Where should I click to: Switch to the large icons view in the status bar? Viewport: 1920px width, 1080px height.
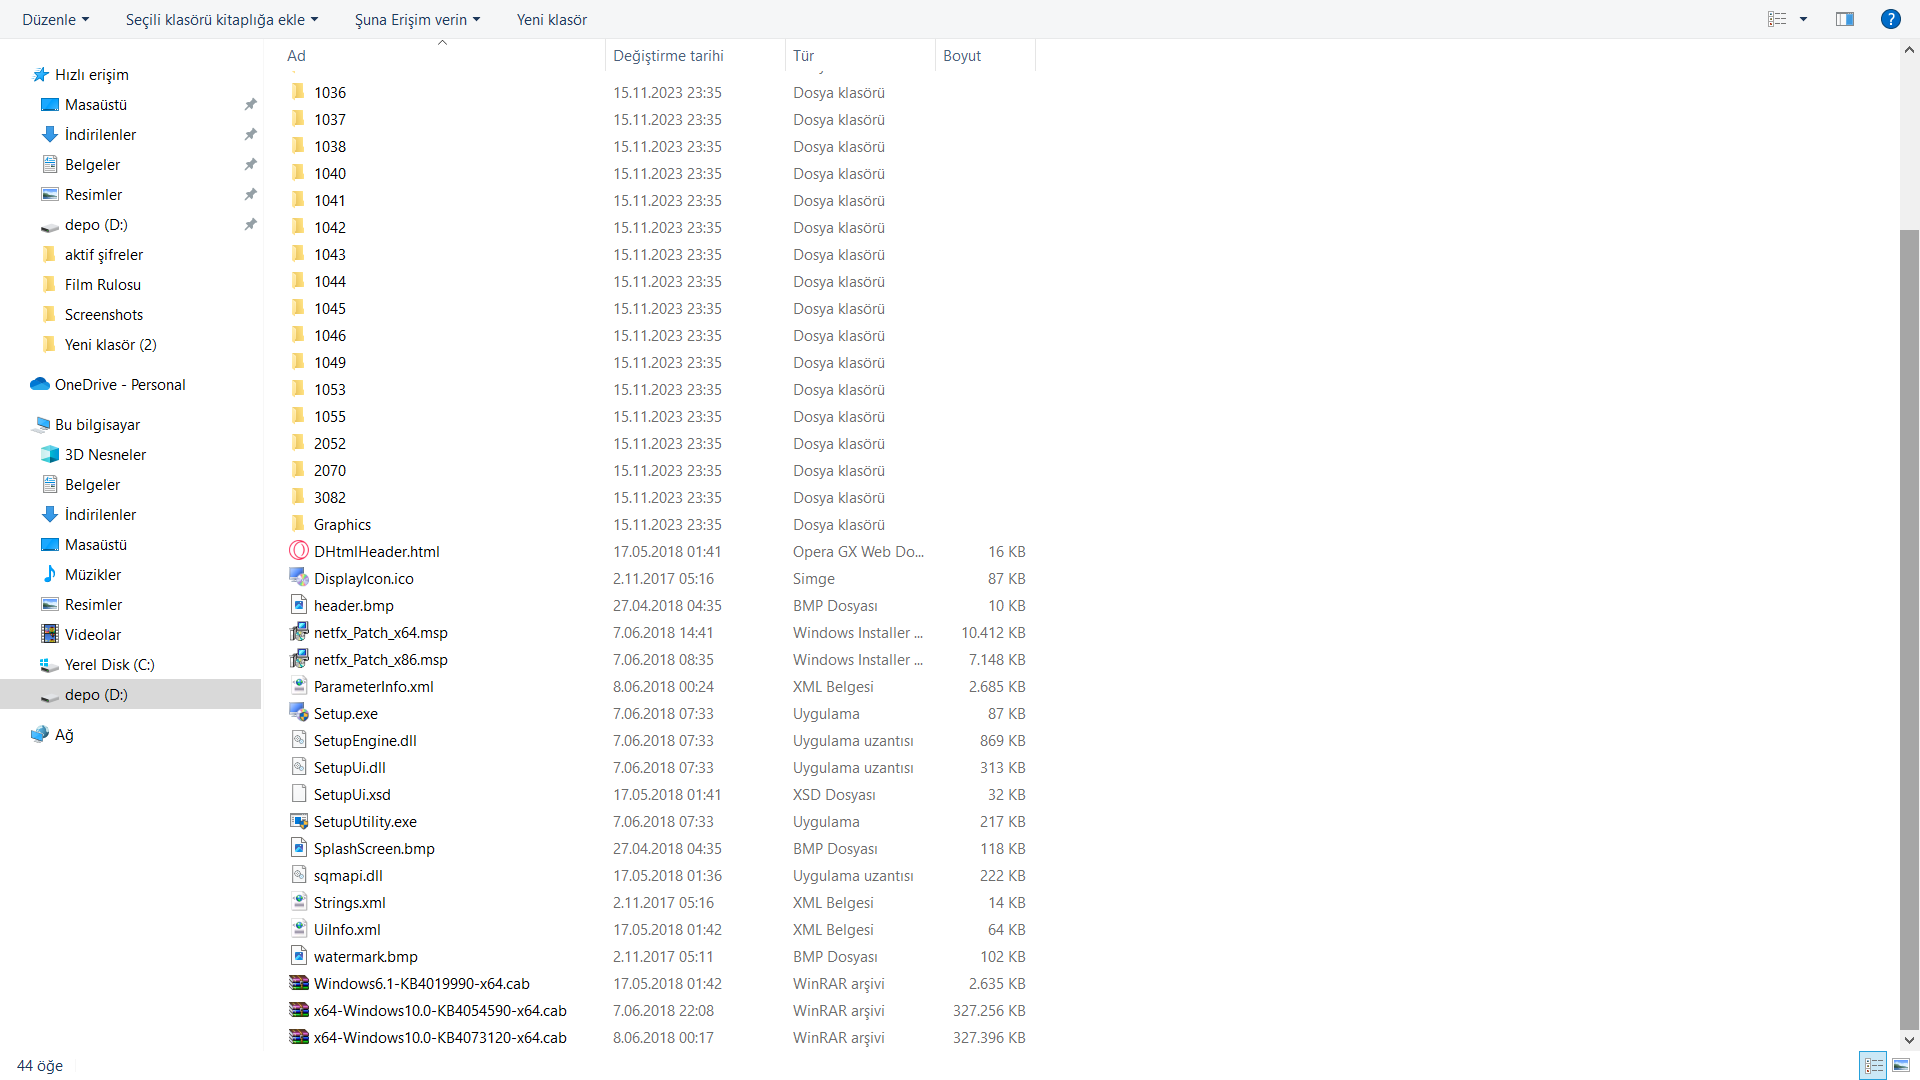tap(1901, 1066)
